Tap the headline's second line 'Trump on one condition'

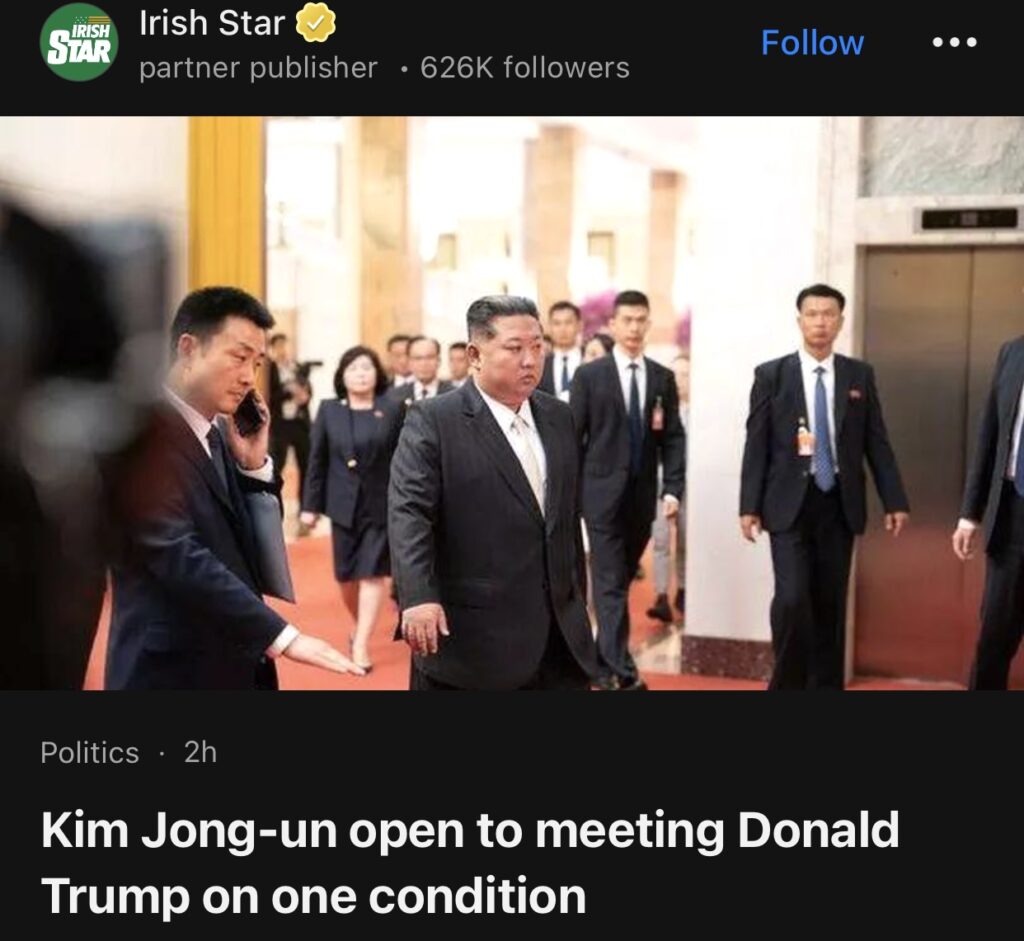(313, 896)
